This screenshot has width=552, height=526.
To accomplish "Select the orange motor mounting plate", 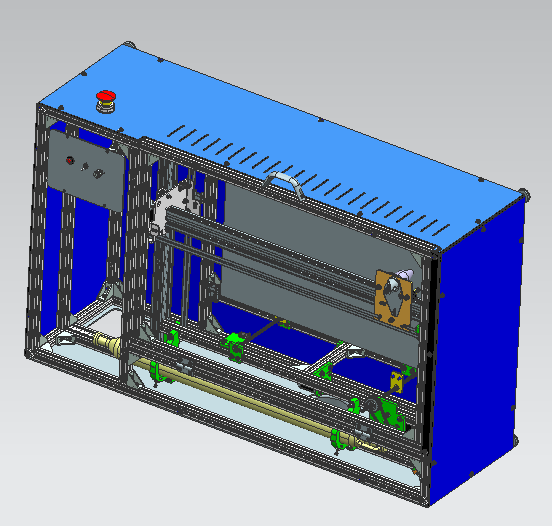I will 393,299.
